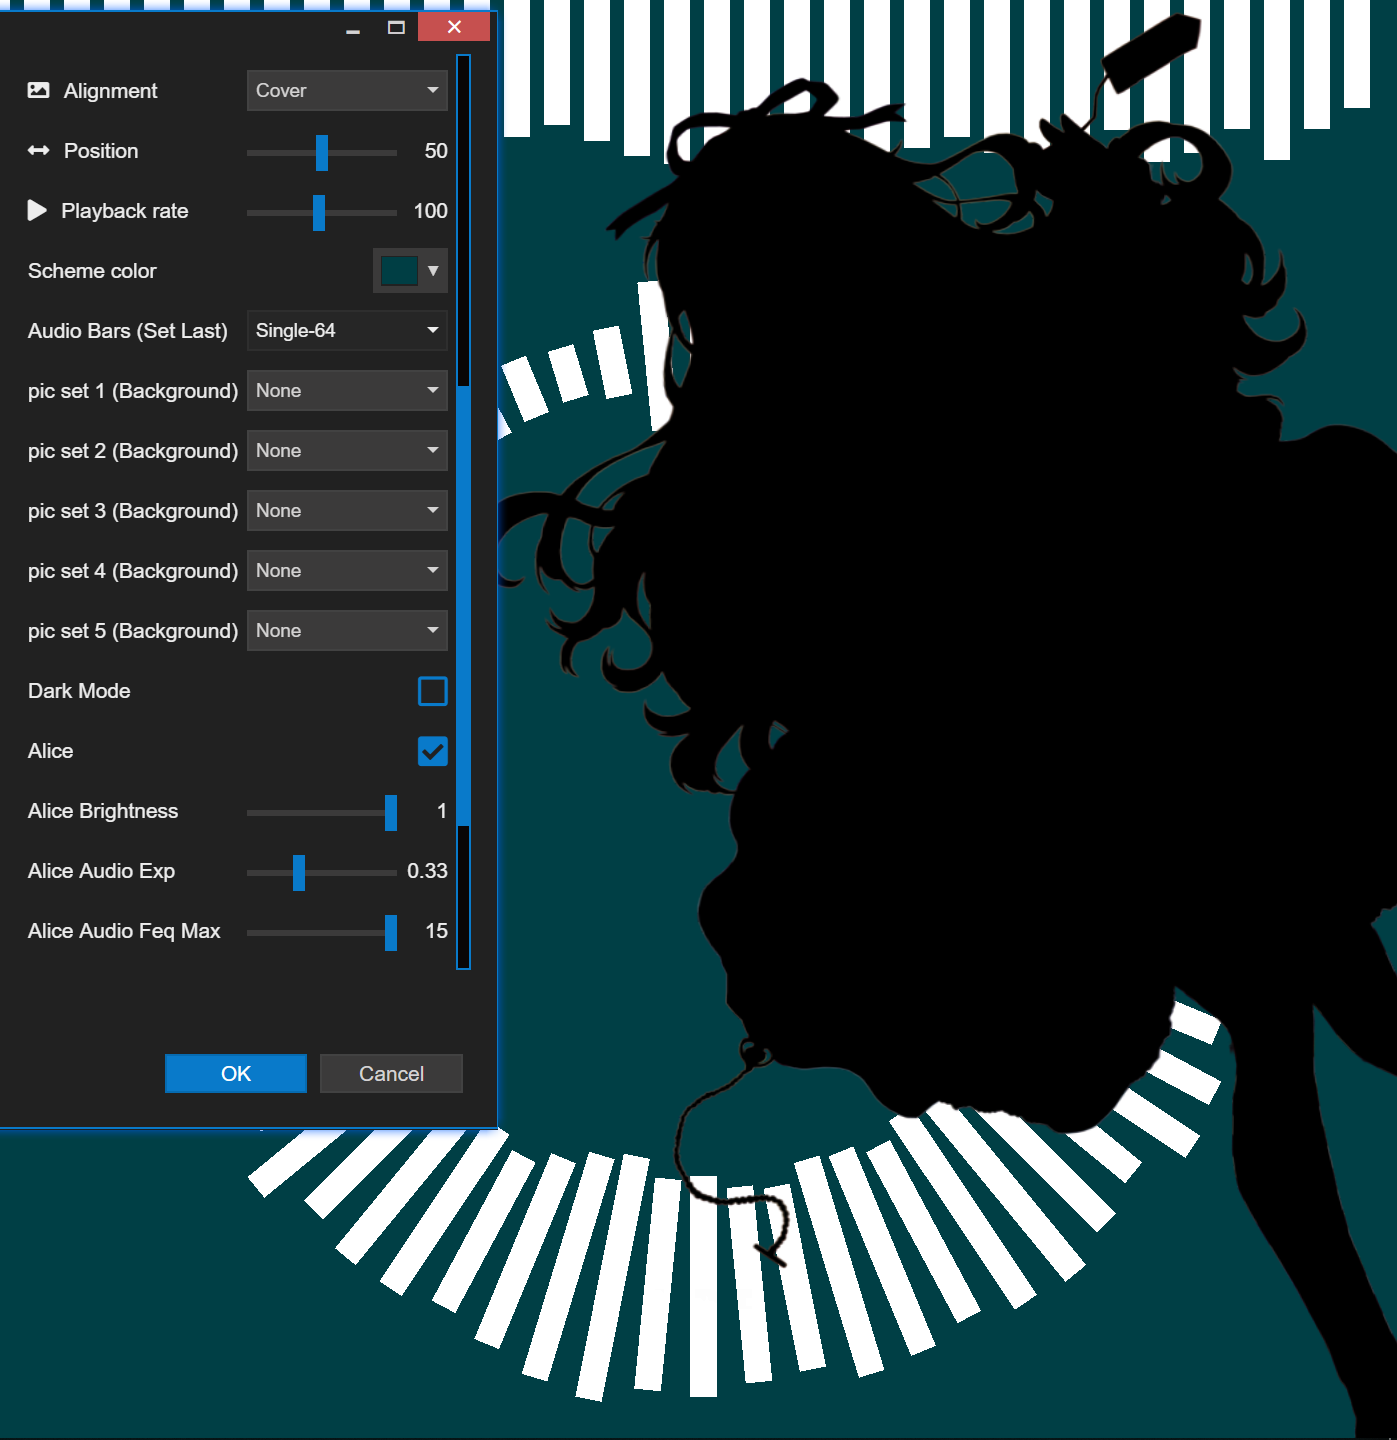Image resolution: width=1397 pixels, height=1440 pixels.
Task: Click the Cancel button
Action: [391, 1073]
